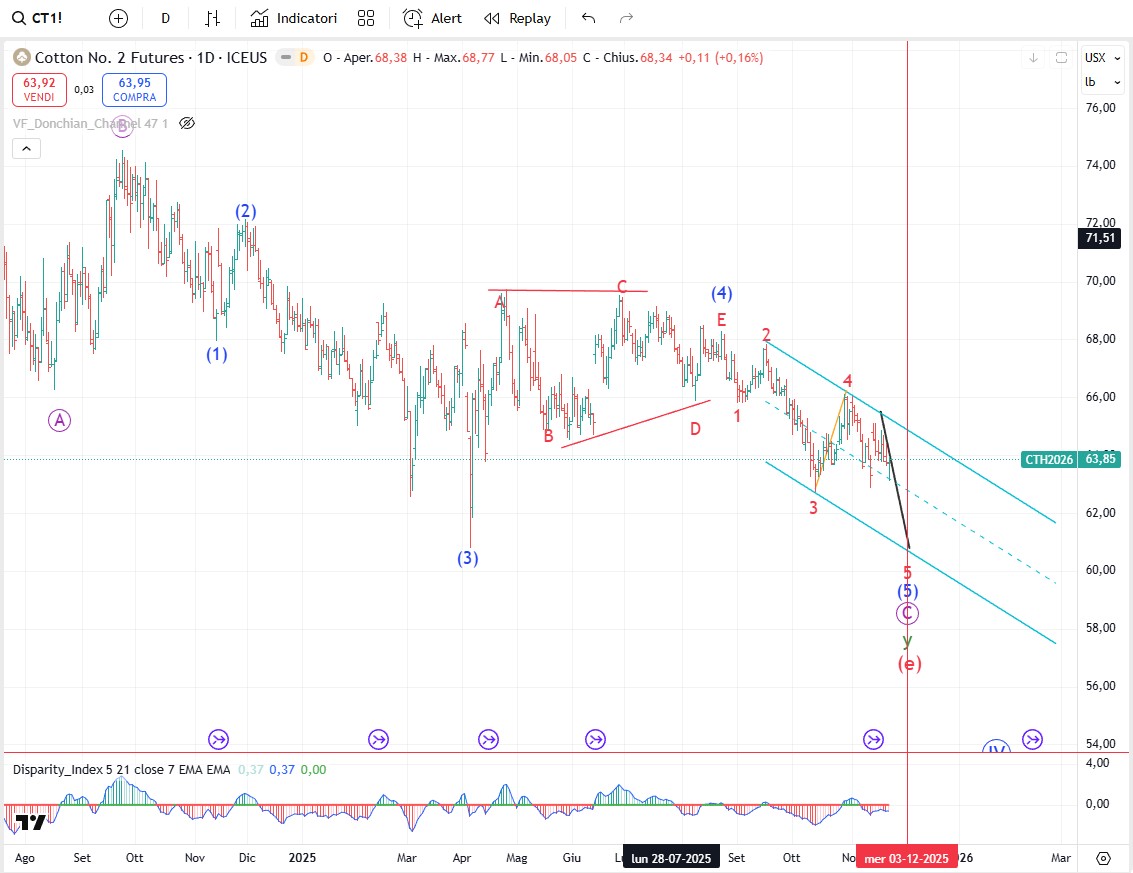The height and width of the screenshot is (873, 1133).
Task: Select the circled C wave label
Action: point(908,614)
